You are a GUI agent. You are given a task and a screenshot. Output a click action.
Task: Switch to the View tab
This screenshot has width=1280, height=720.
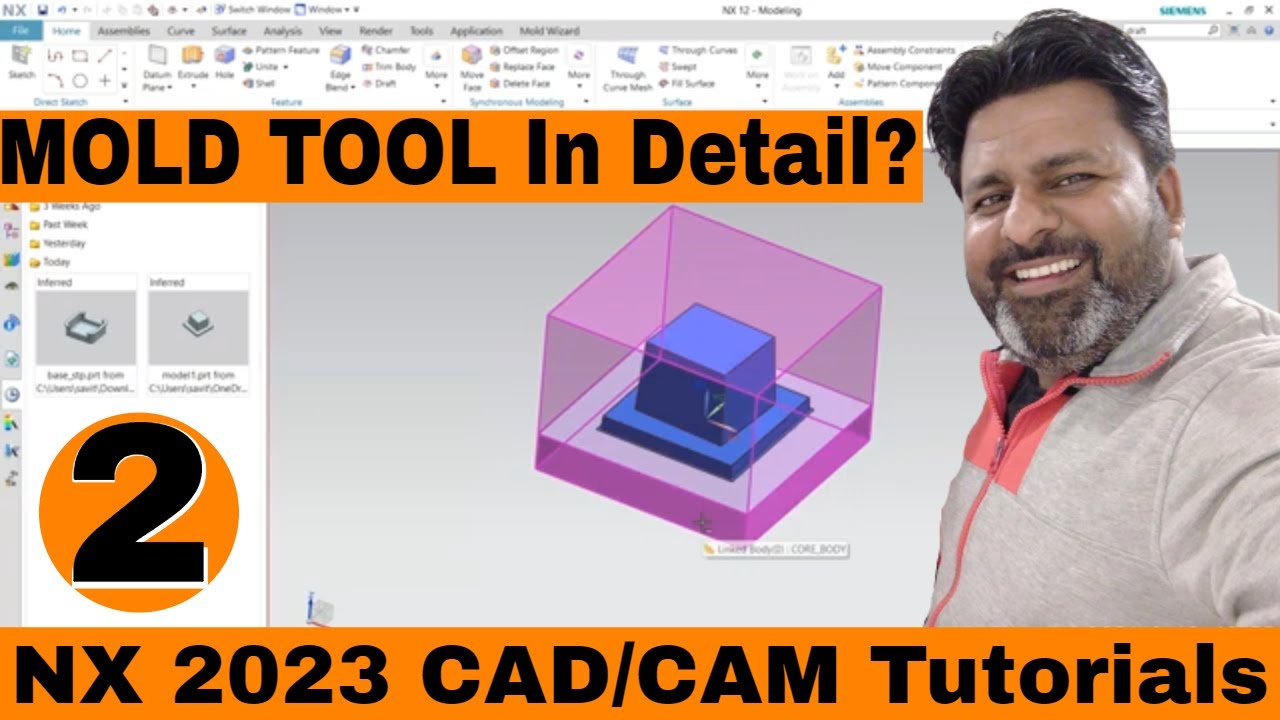(329, 31)
